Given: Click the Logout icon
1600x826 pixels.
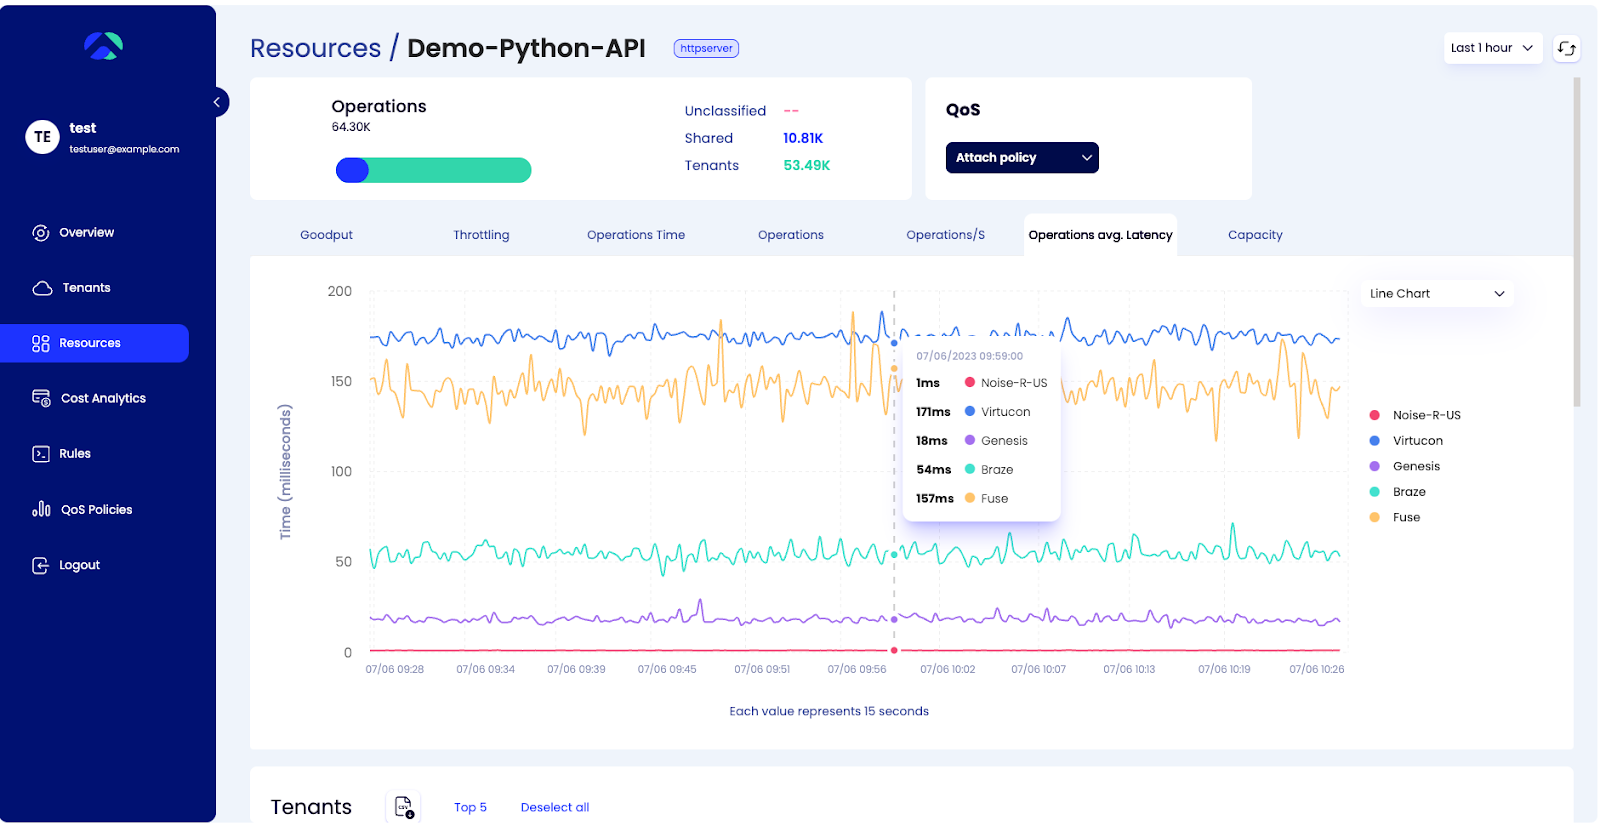Looking at the screenshot, I should coord(41,565).
